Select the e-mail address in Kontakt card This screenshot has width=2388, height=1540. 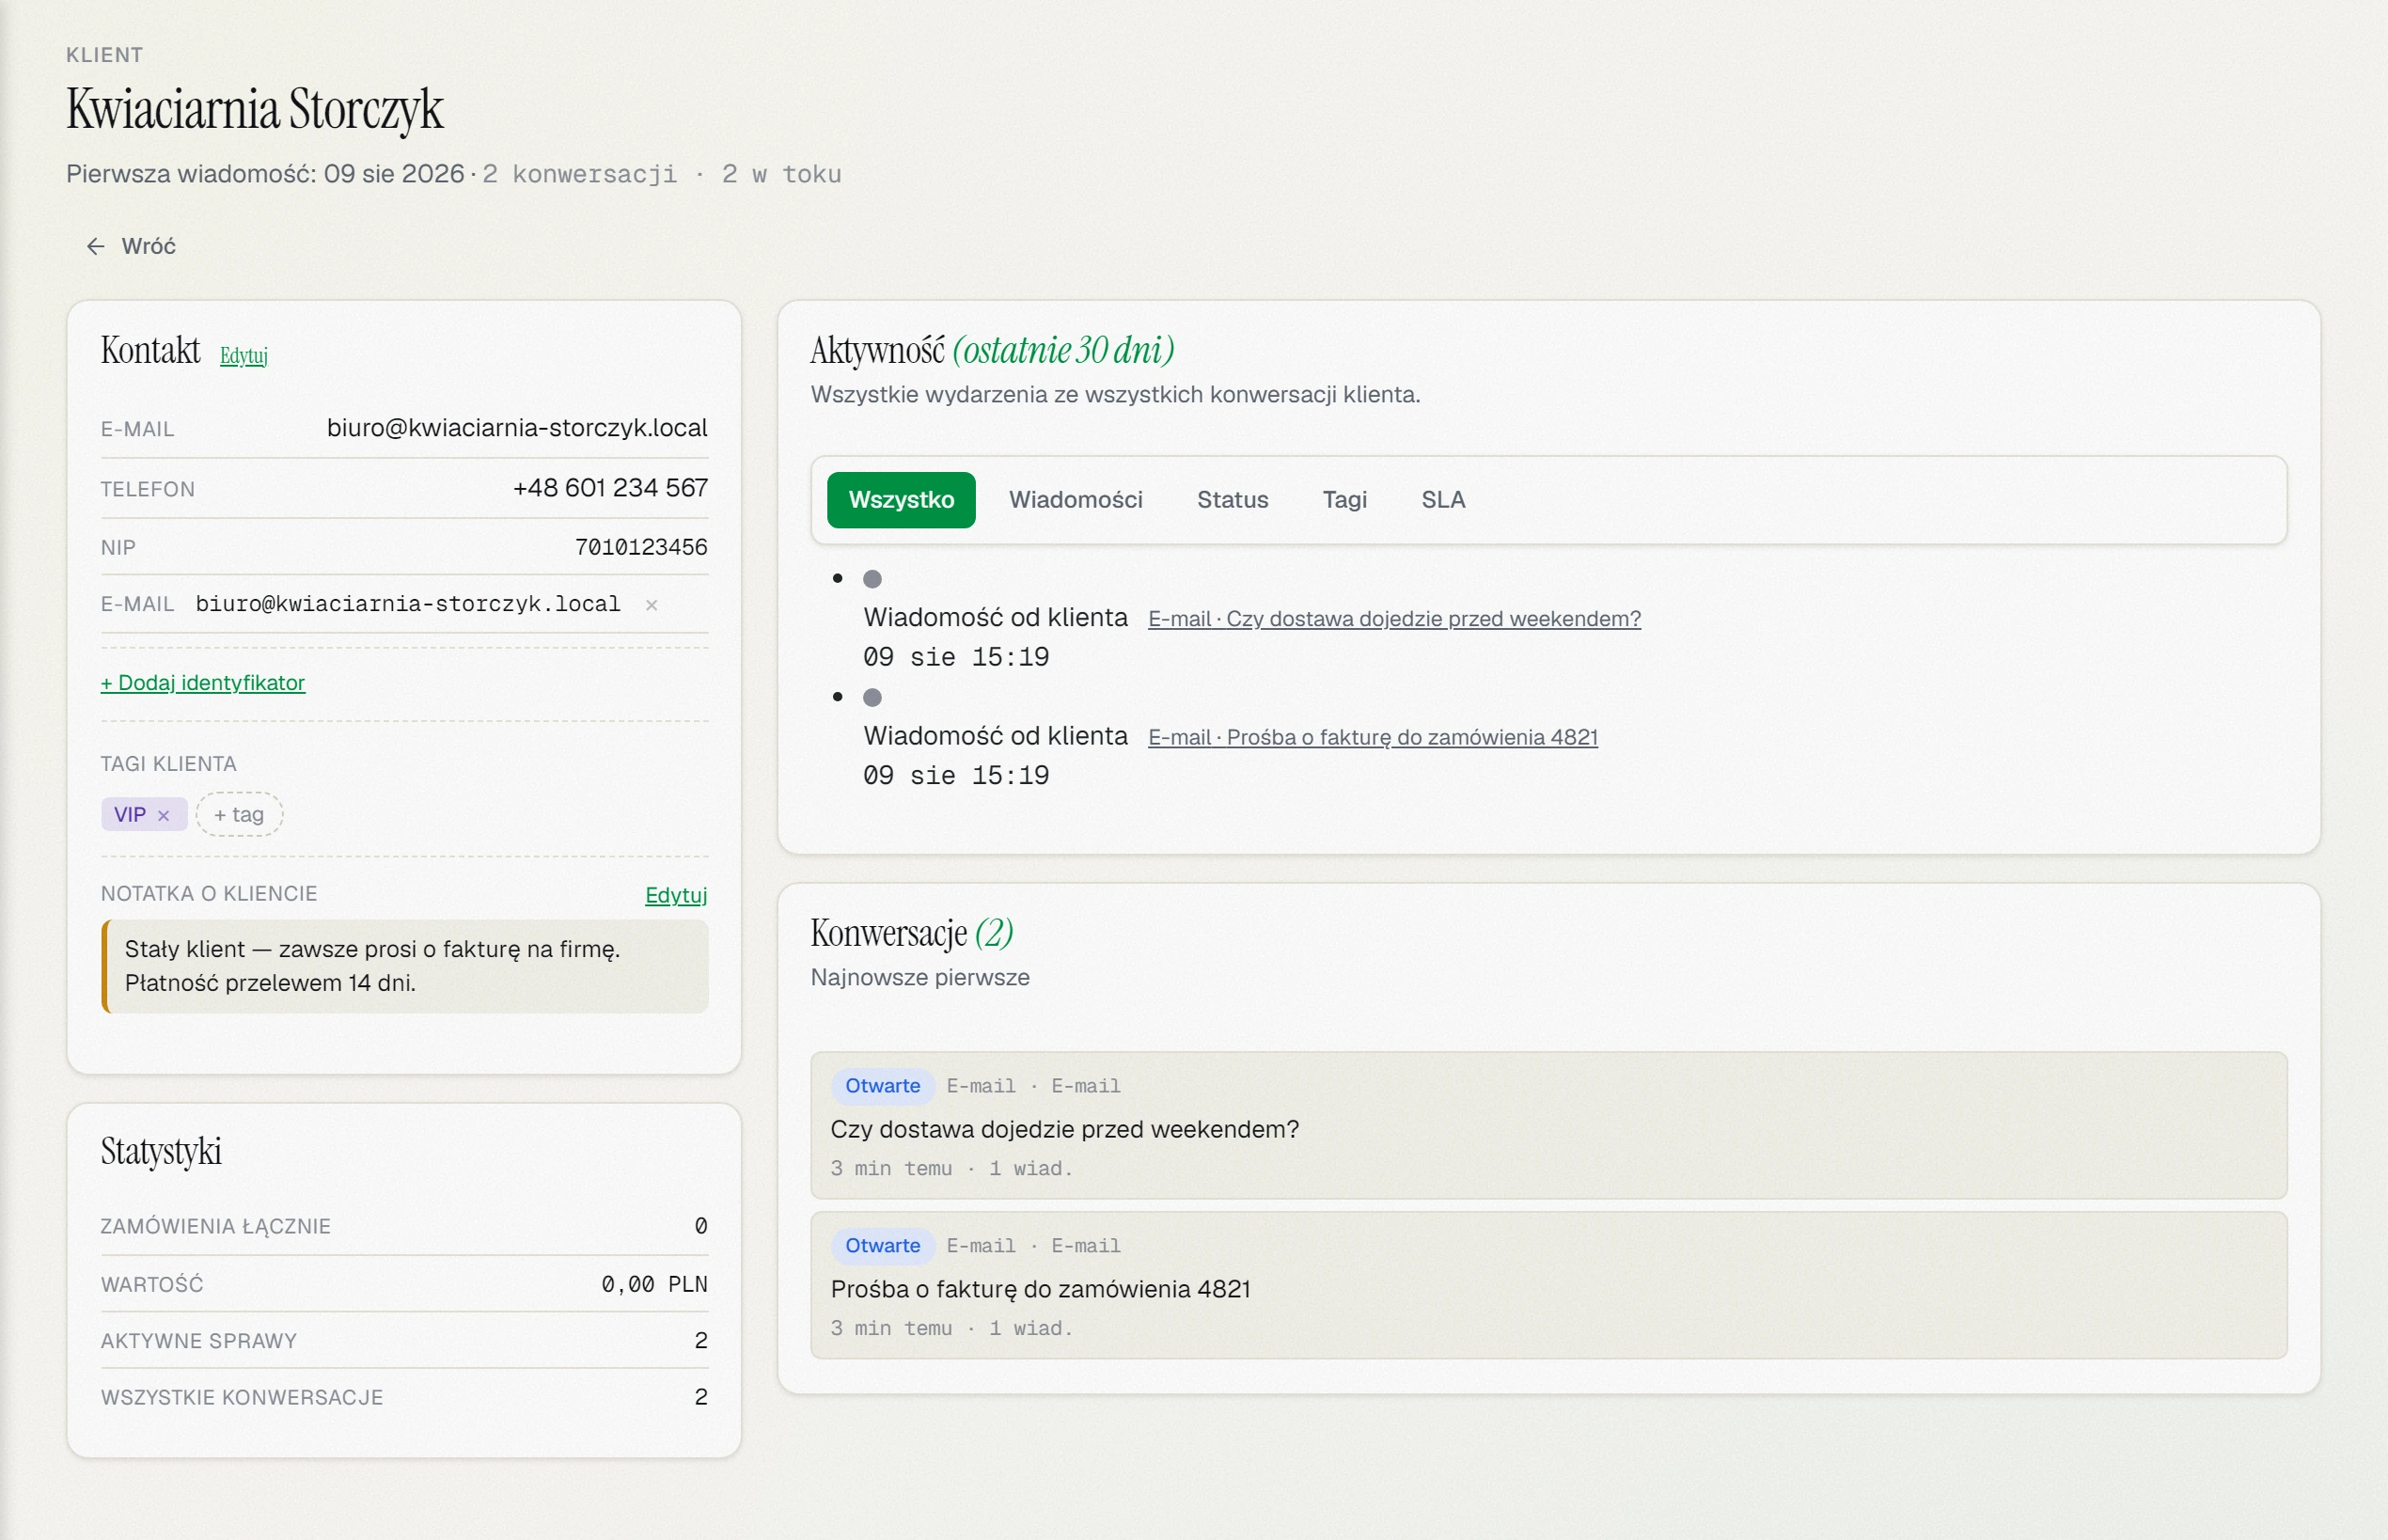[x=517, y=428]
